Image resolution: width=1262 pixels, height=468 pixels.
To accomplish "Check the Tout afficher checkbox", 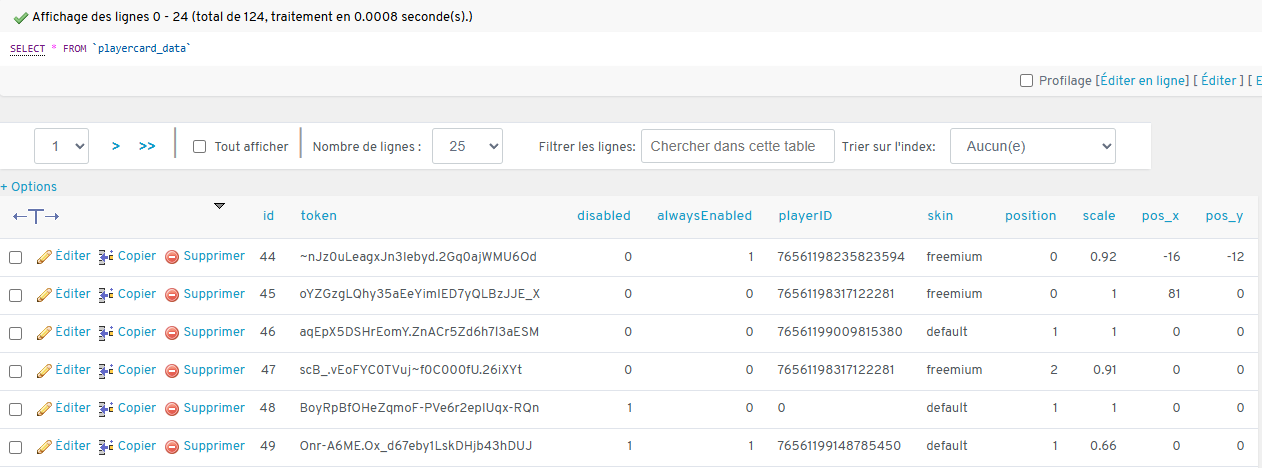I will pos(200,147).
